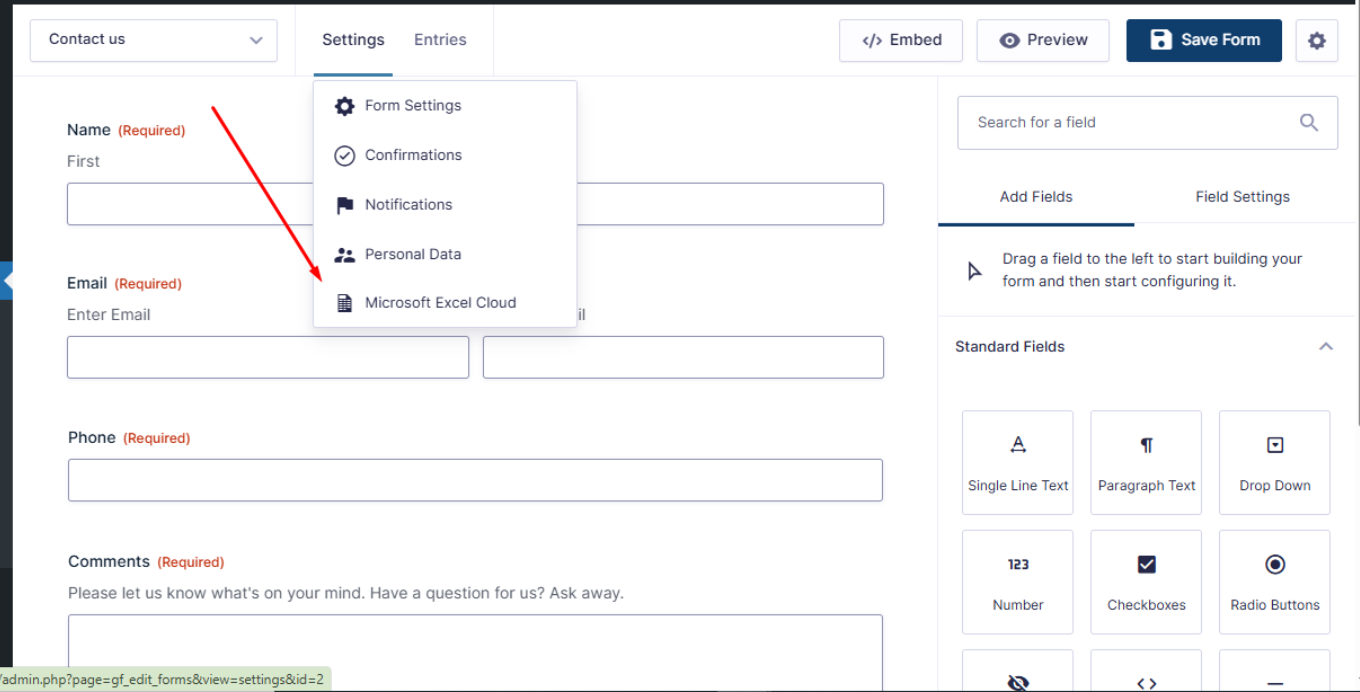The image size is (1360, 692).
Task: Add a Paragraph Text field
Action: (x=1147, y=463)
